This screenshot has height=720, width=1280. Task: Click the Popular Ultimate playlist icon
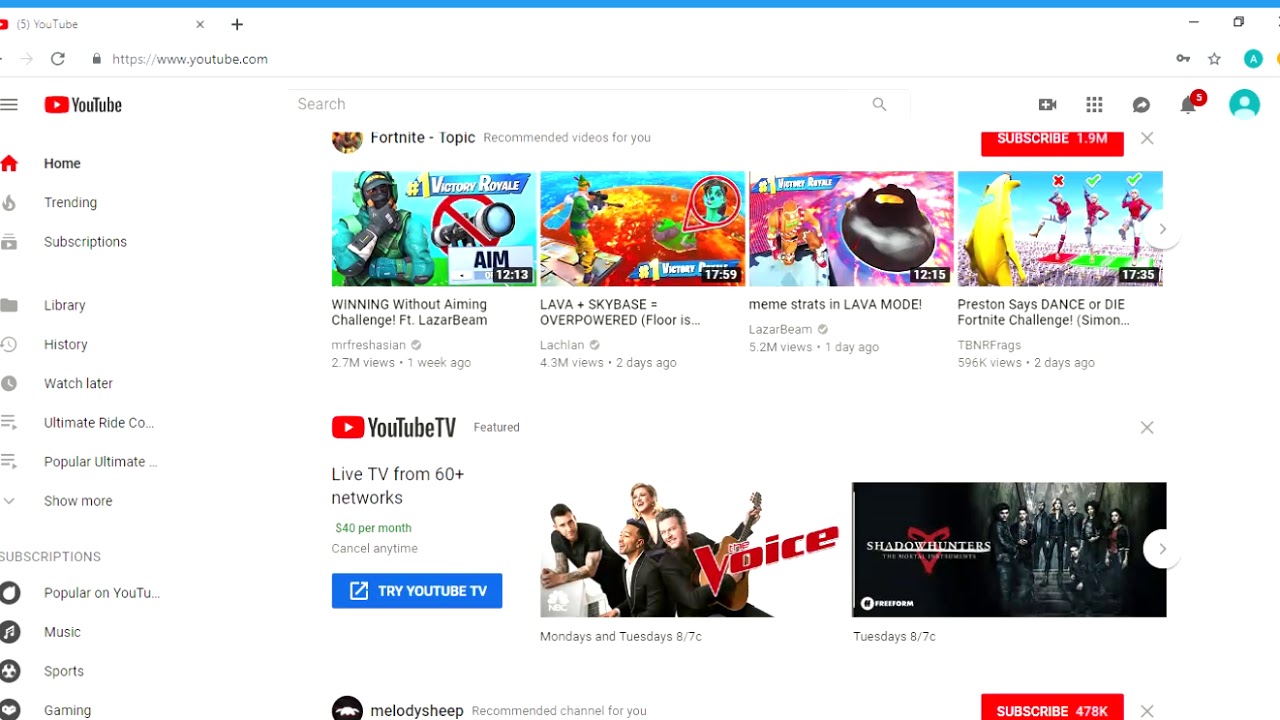click(9, 461)
